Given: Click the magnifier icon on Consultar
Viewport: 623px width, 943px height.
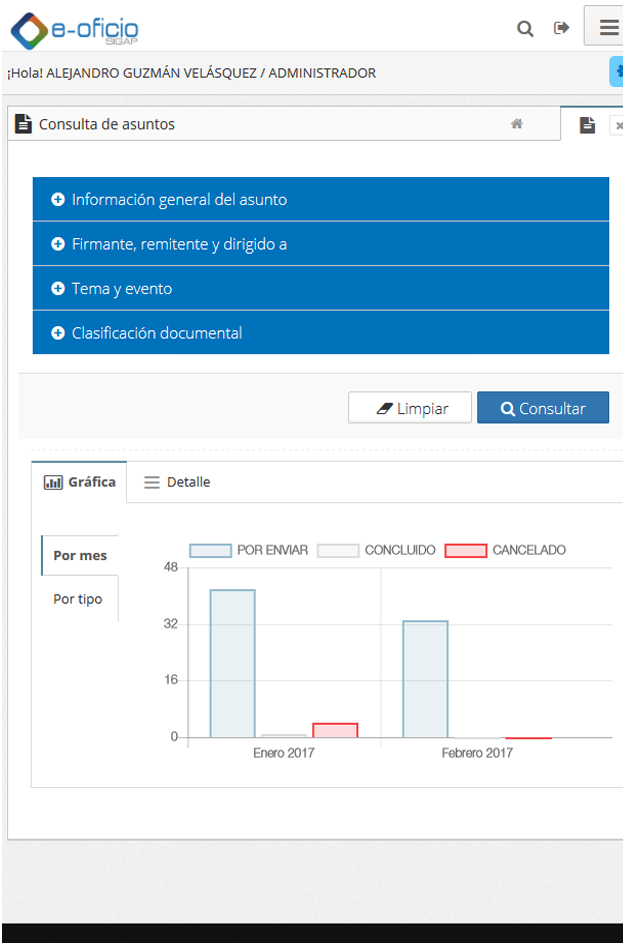Looking at the screenshot, I should [x=508, y=409].
